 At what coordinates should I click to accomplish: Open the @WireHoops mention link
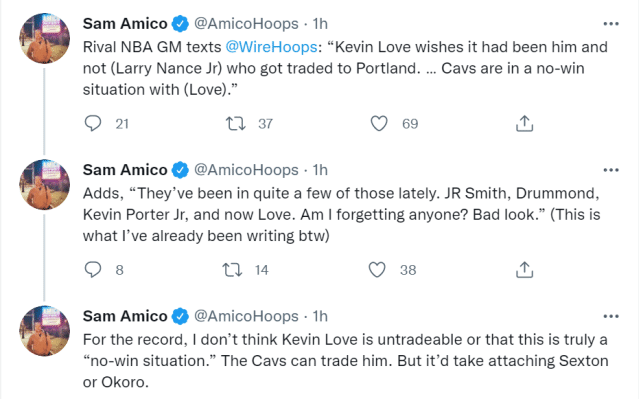[x=271, y=47]
